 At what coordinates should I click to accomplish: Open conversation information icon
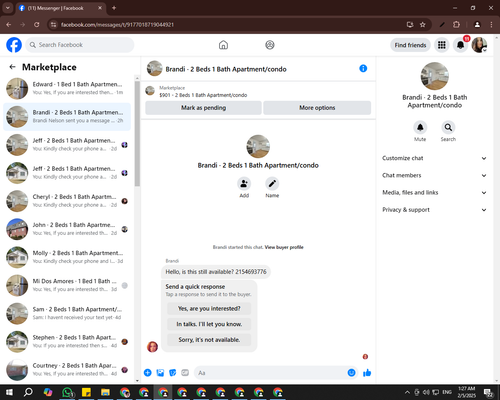tap(363, 68)
